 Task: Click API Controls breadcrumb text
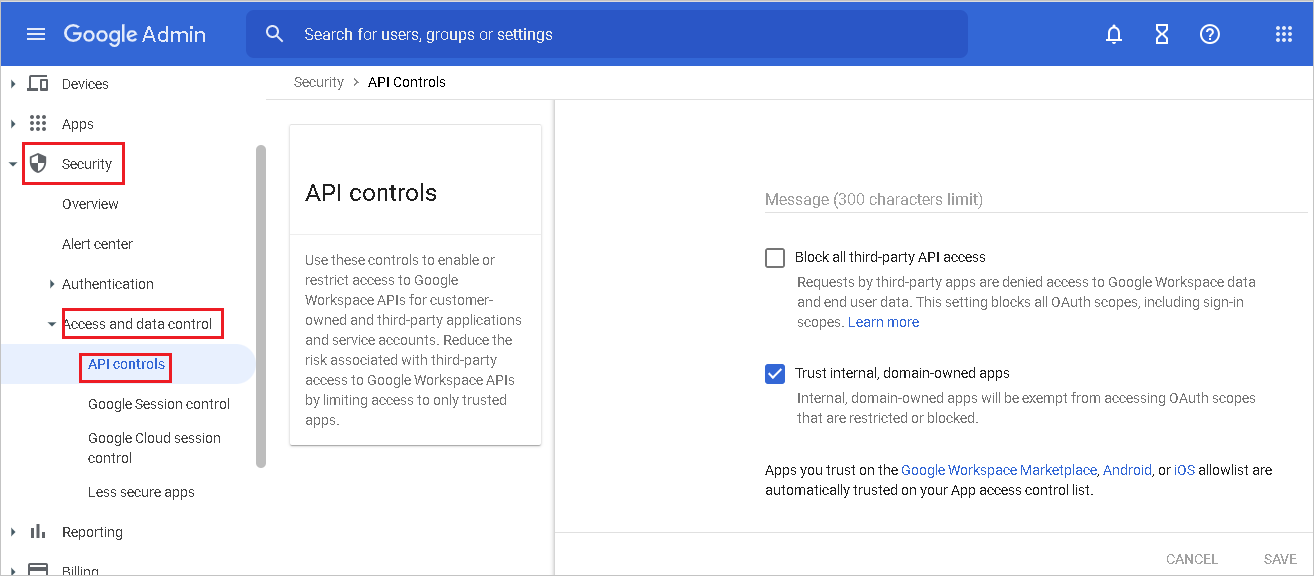click(x=407, y=82)
